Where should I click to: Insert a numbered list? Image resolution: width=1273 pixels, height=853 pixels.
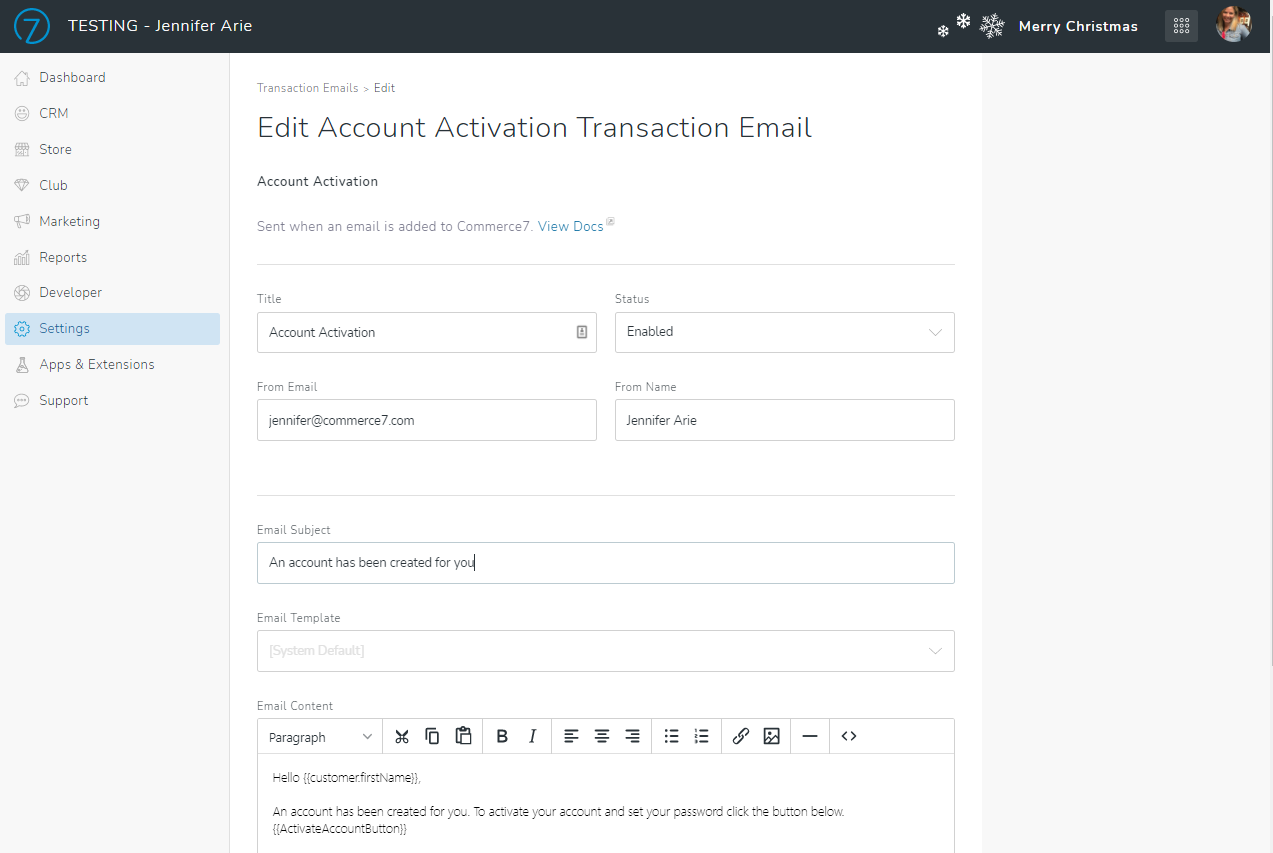(701, 736)
